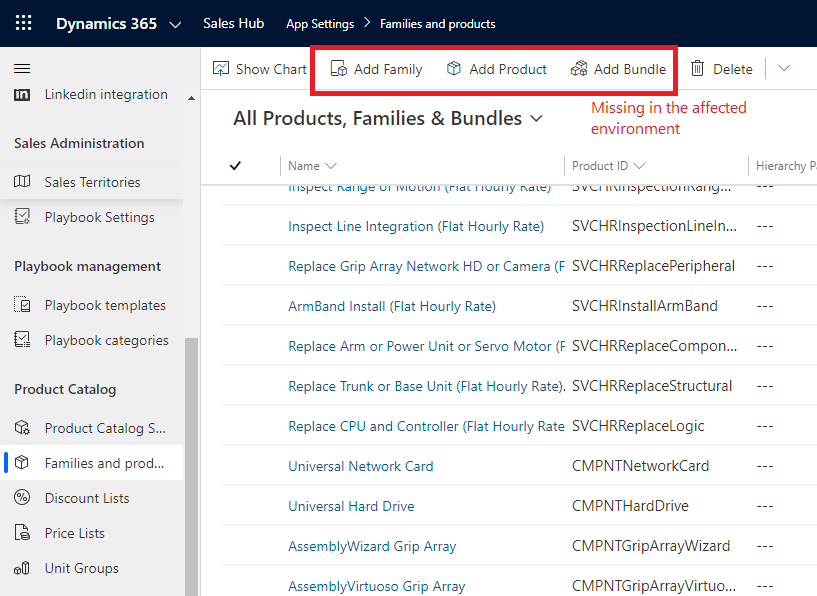Open the Dynamics 365 app switcher chevron
Screen dimensions: 817x596
(176, 24)
